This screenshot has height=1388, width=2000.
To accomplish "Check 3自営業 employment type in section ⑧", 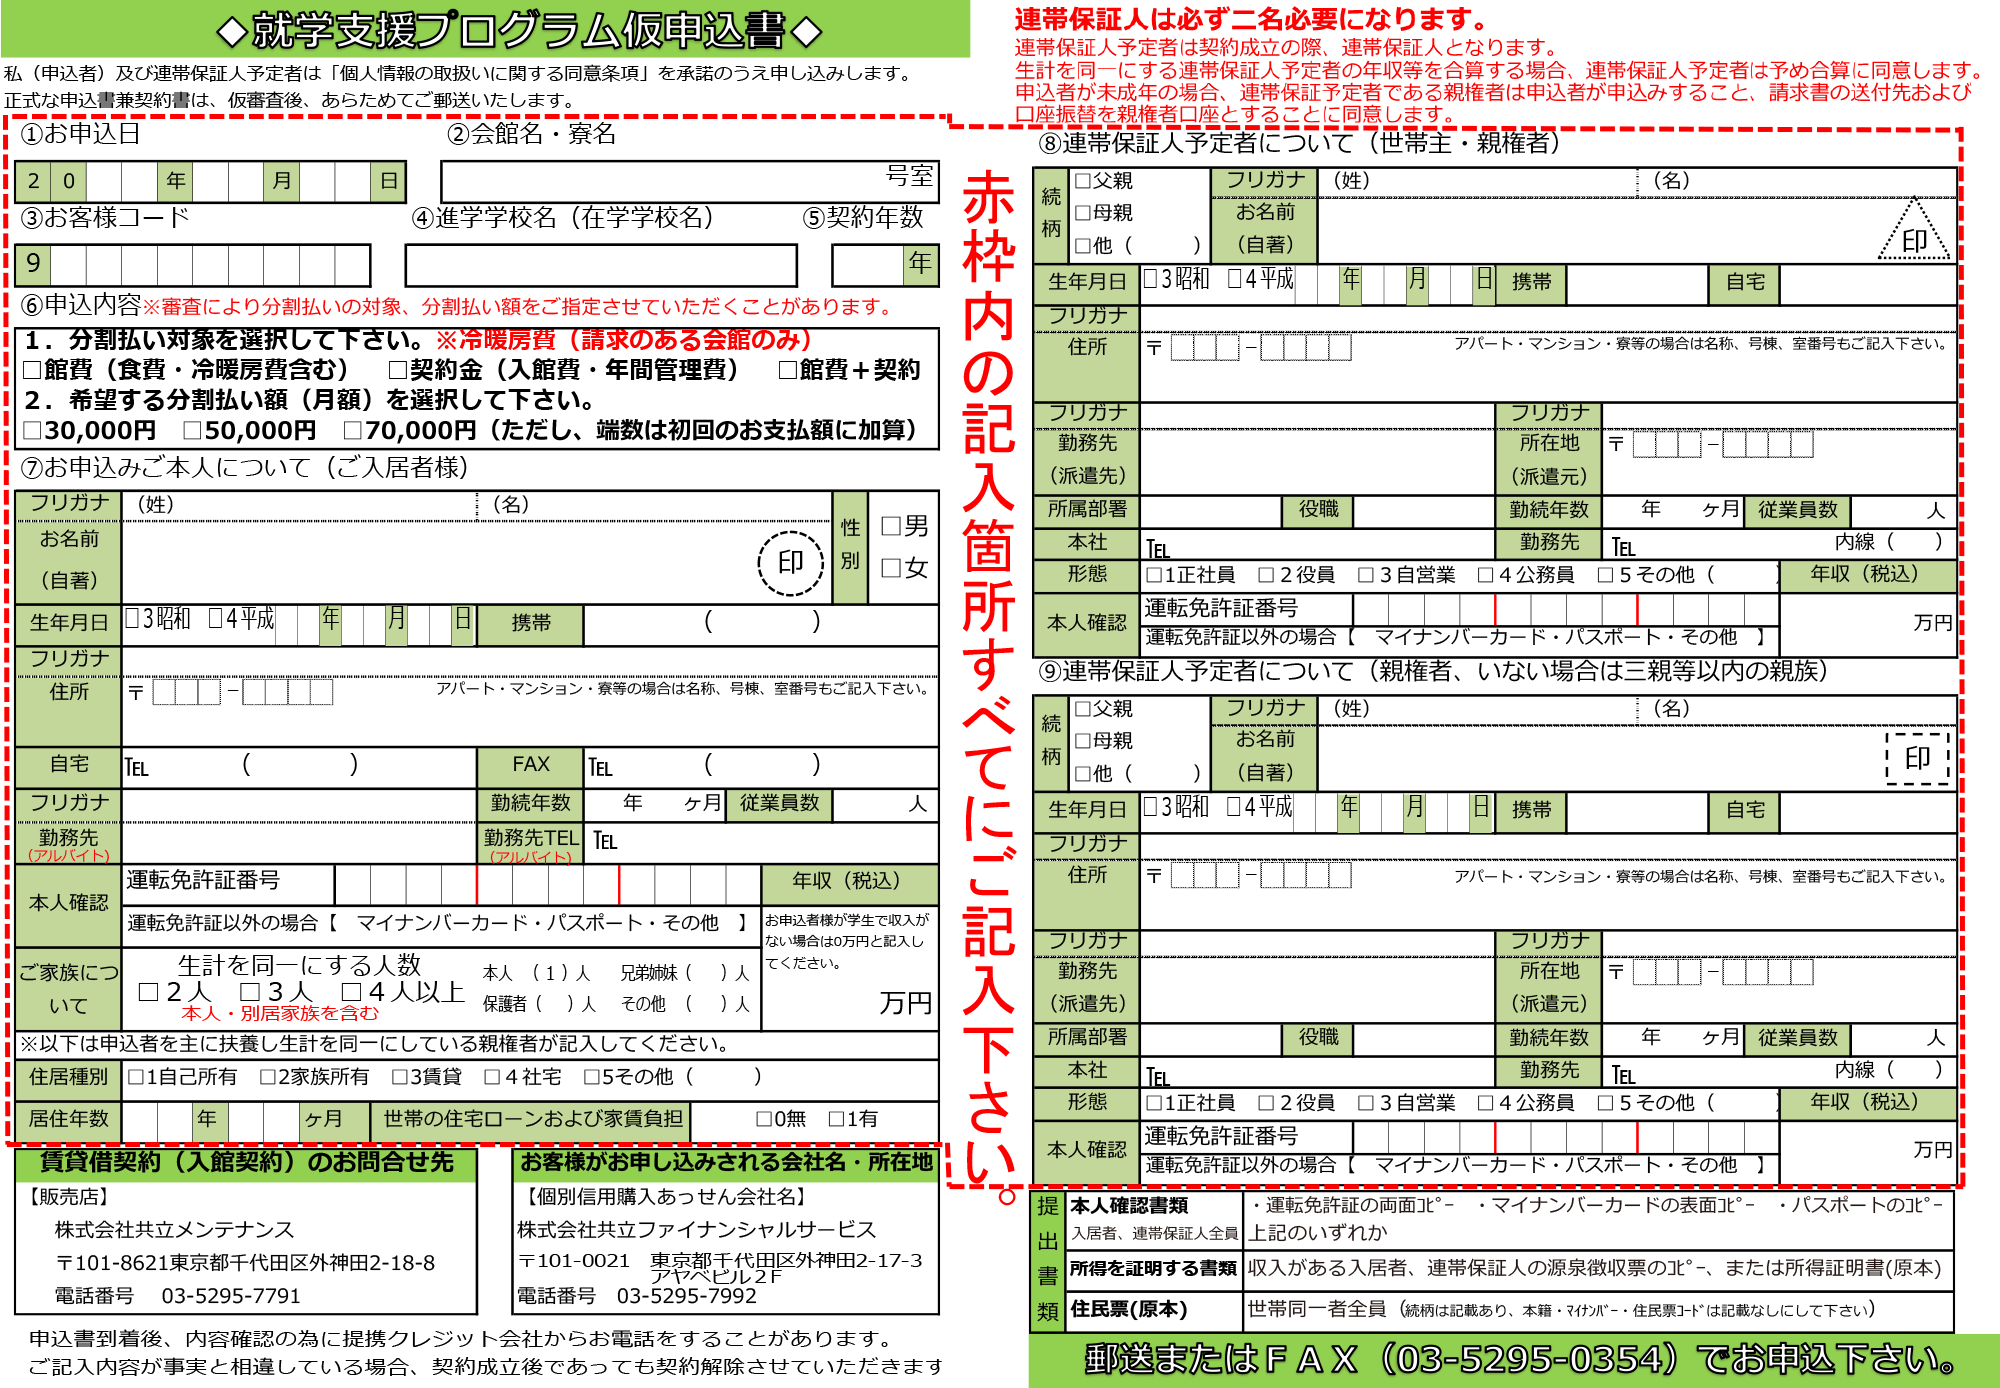I will pos(1366,574).
